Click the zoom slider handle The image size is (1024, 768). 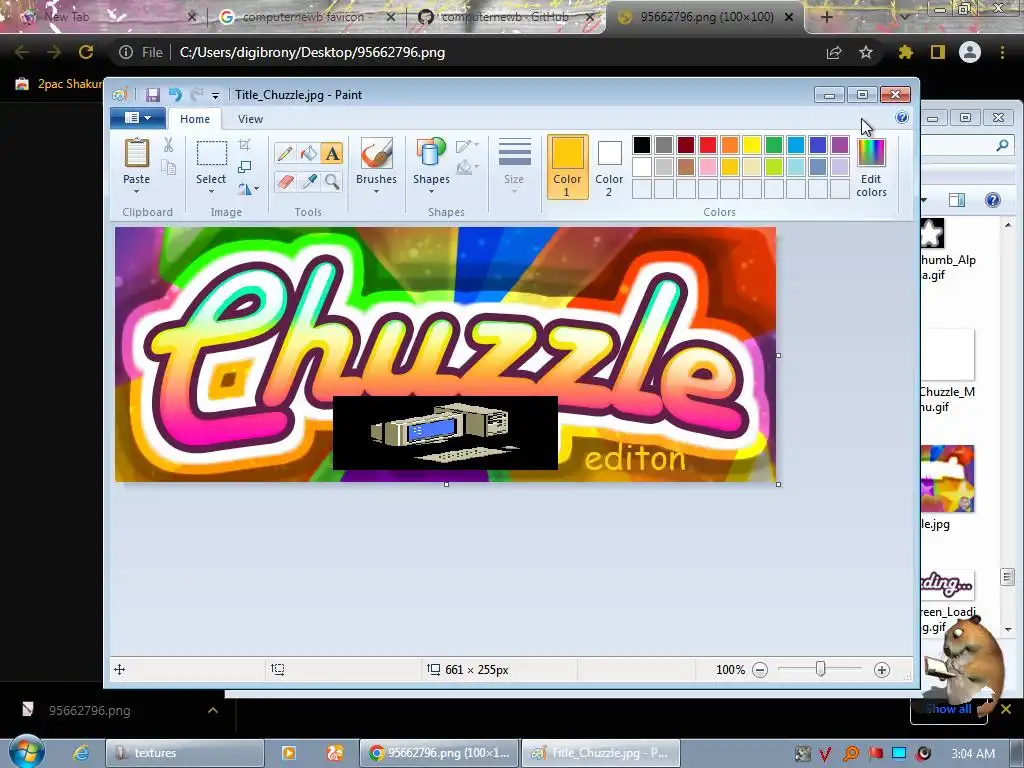click(x=820, y=669)
